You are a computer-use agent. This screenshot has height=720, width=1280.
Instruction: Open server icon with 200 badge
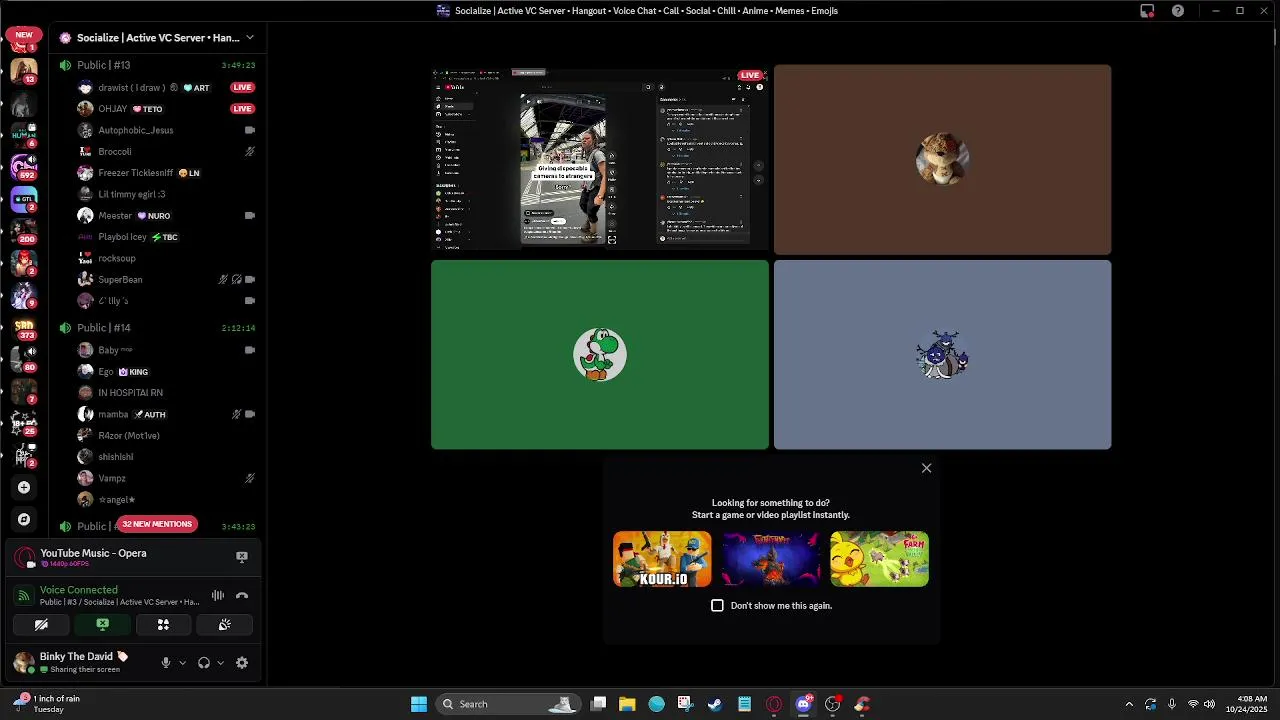click(24, 231)
